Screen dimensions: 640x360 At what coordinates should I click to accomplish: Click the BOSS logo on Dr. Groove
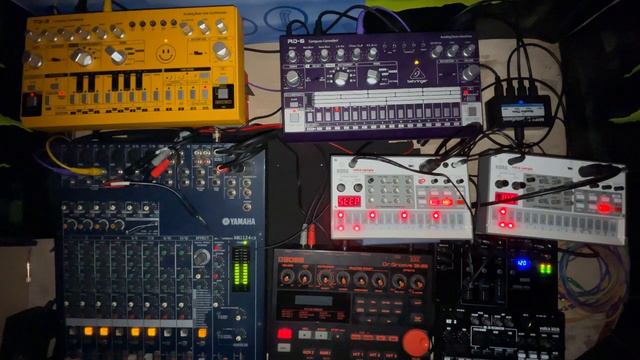pos(291,260)
